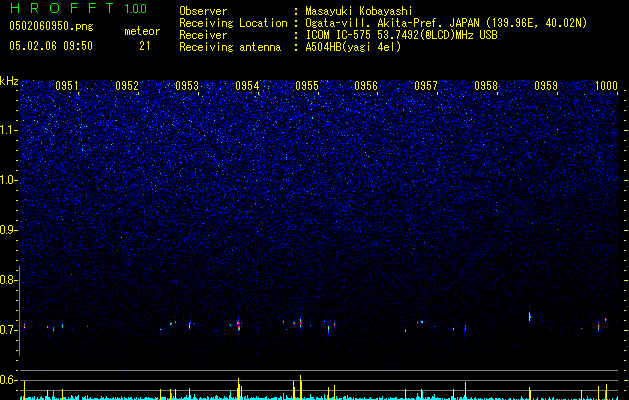Click the 1000 time marker
This screenshot has width=629, height=400.
click(x=606, y=86)
